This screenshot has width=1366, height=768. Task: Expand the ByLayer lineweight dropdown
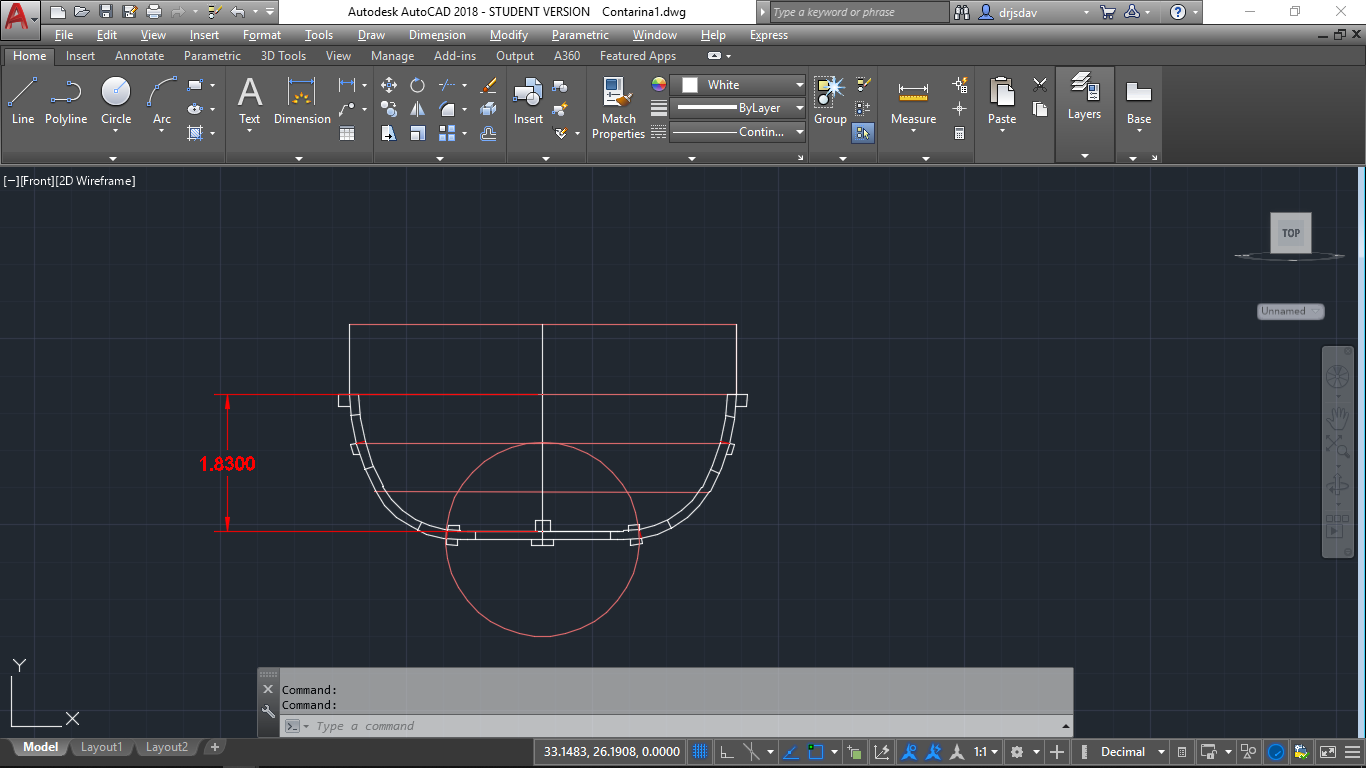799,108
